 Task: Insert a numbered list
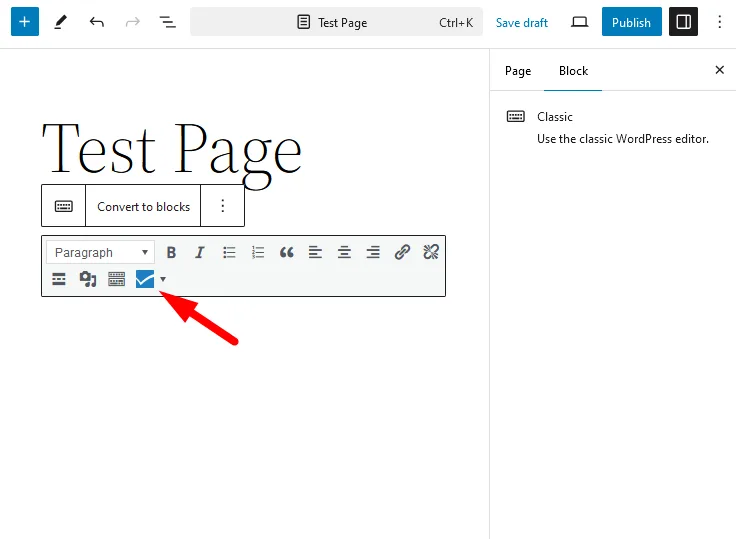click(258, 253)
